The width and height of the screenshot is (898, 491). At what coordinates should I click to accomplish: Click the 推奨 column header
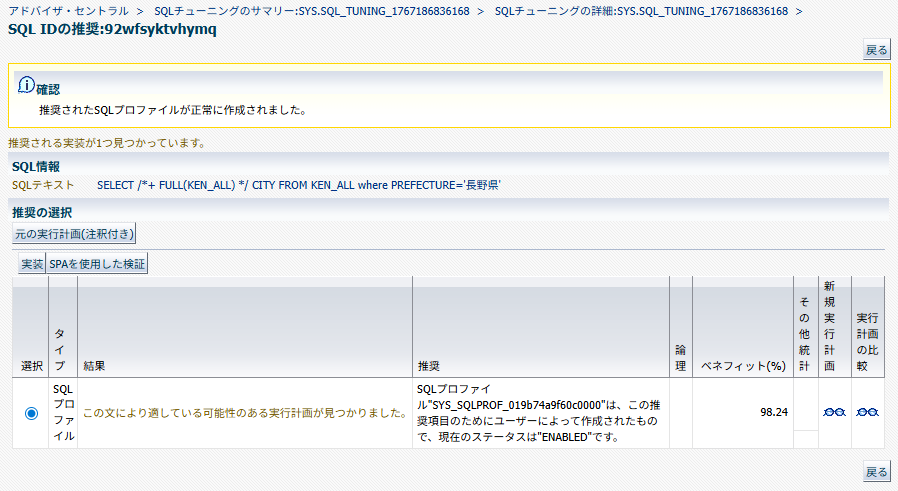[428, 366]
